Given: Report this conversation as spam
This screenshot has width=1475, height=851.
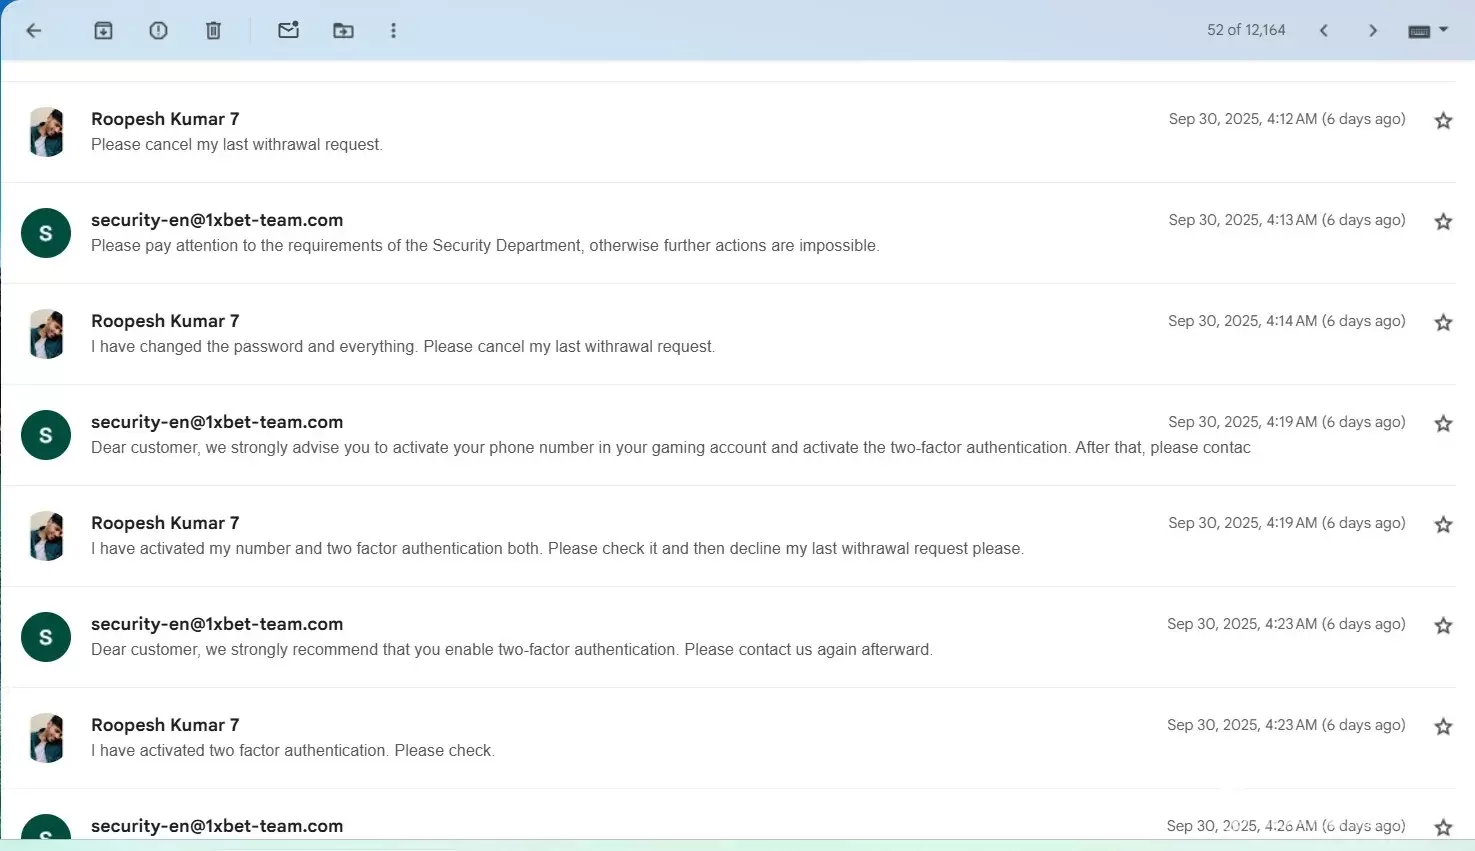Looking at the screenshot, I should point(158,31).
